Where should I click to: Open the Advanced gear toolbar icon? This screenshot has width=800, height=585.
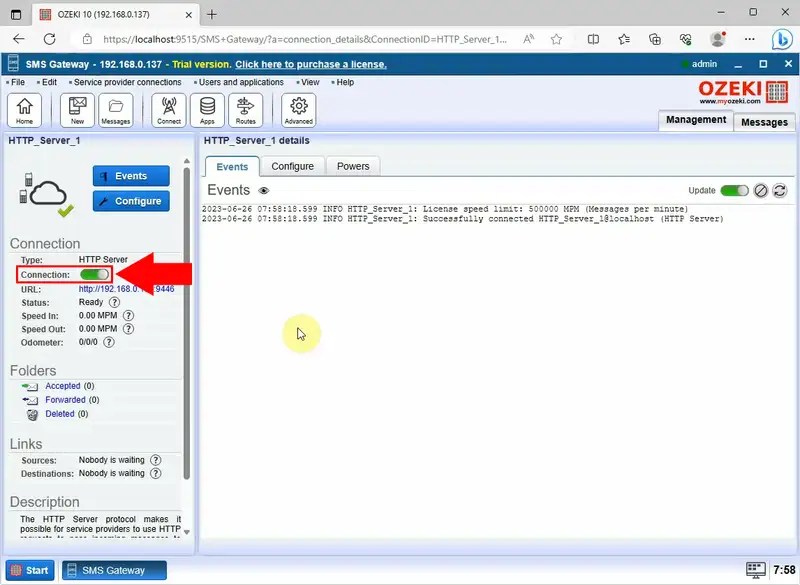(x=298, y=110)
